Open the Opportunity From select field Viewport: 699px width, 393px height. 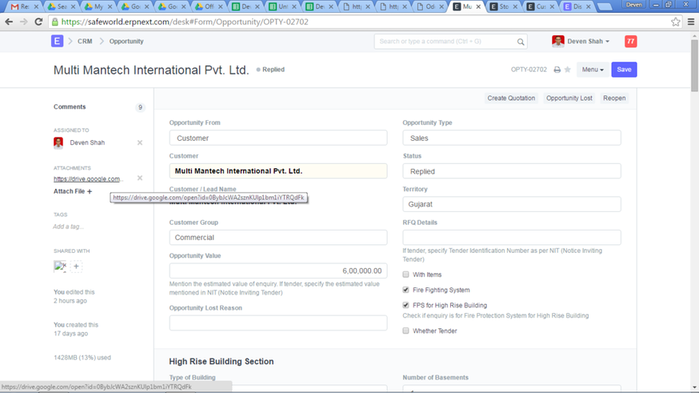[278, 138]
